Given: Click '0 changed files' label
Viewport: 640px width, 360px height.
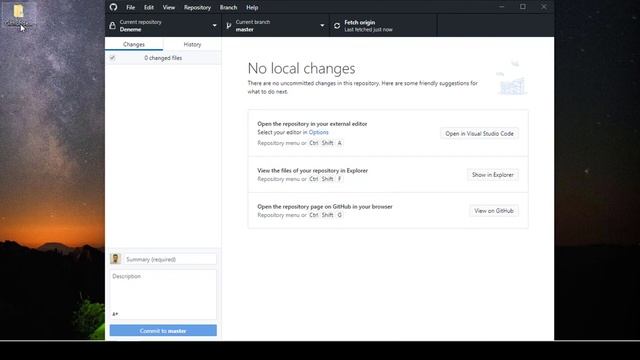Looking at the screenshot, I should [163, 58].
